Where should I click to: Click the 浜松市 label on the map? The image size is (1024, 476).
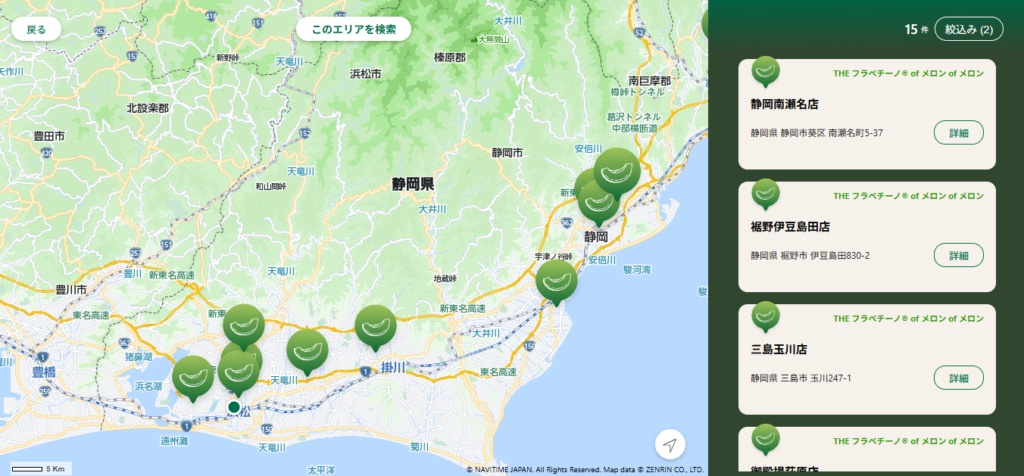[x=365, y=74]
